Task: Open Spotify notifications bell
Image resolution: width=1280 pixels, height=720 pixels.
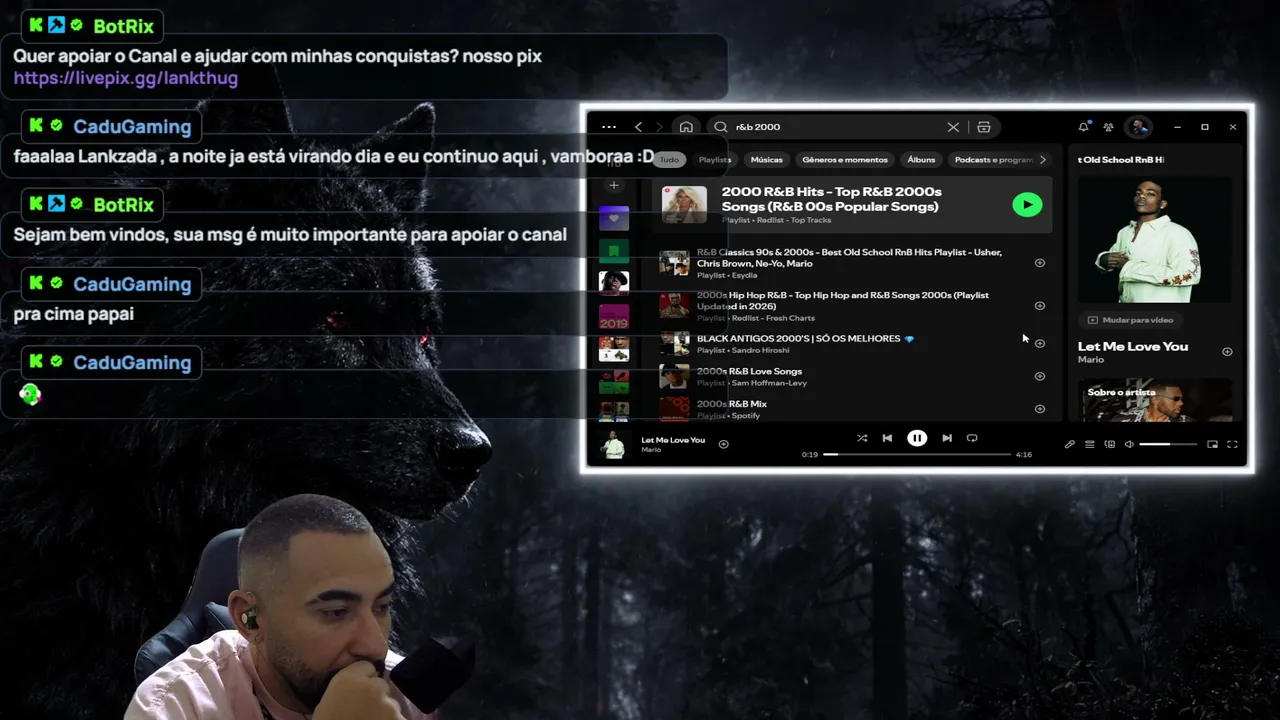Action: pyautogui.click(x=1083, y=127)
